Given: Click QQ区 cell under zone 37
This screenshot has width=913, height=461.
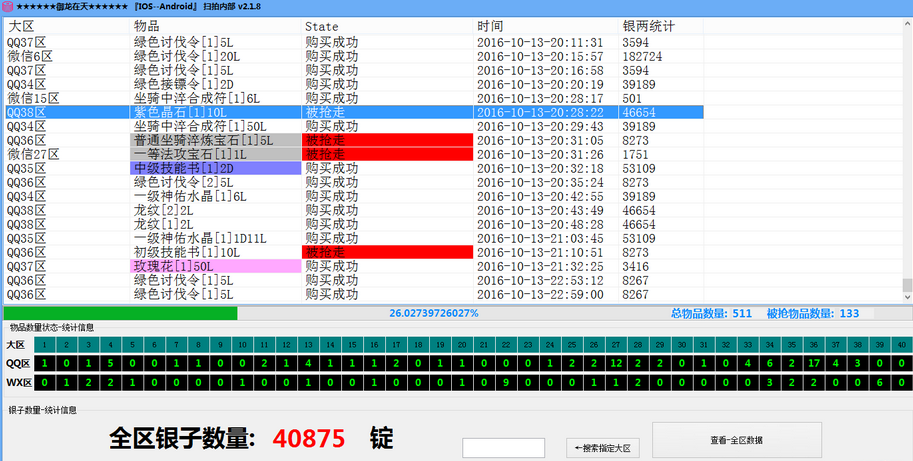Looking at the screenshot, I should coord(835,363).
